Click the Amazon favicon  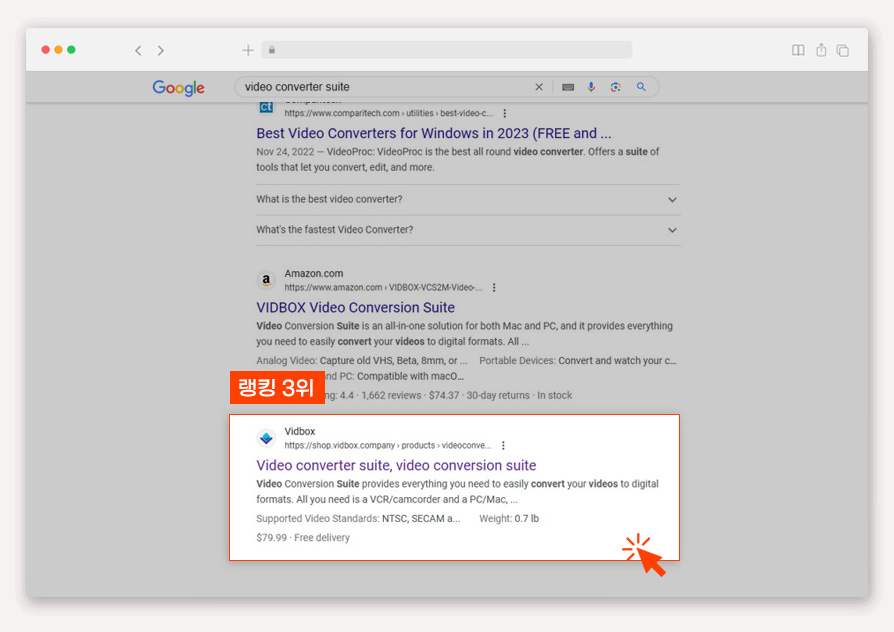pos(266,280)
